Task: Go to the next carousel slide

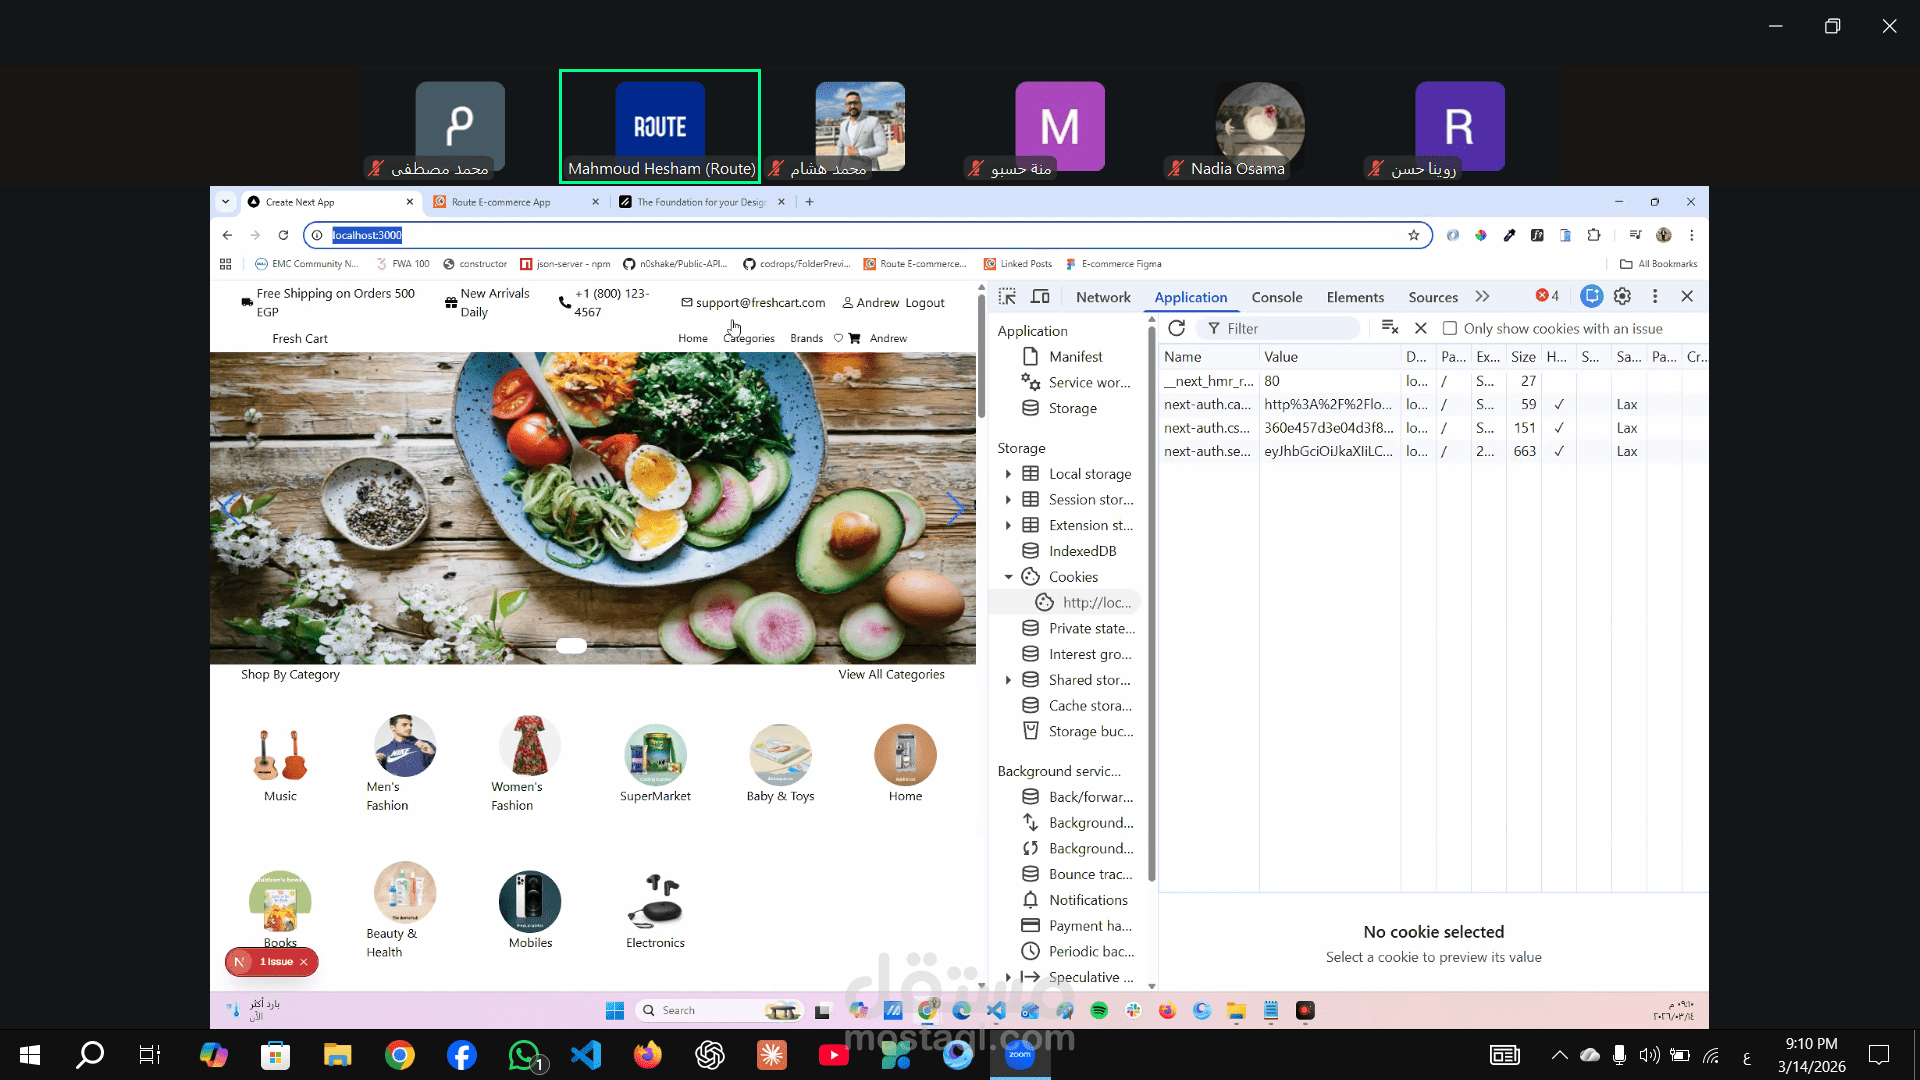Action: coord(954,508)
